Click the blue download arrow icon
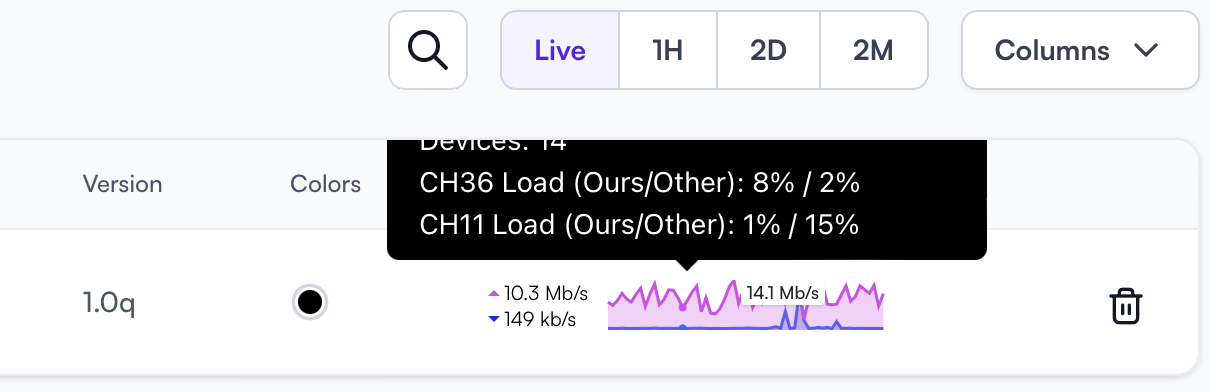1210x392 pixels. 493,320
